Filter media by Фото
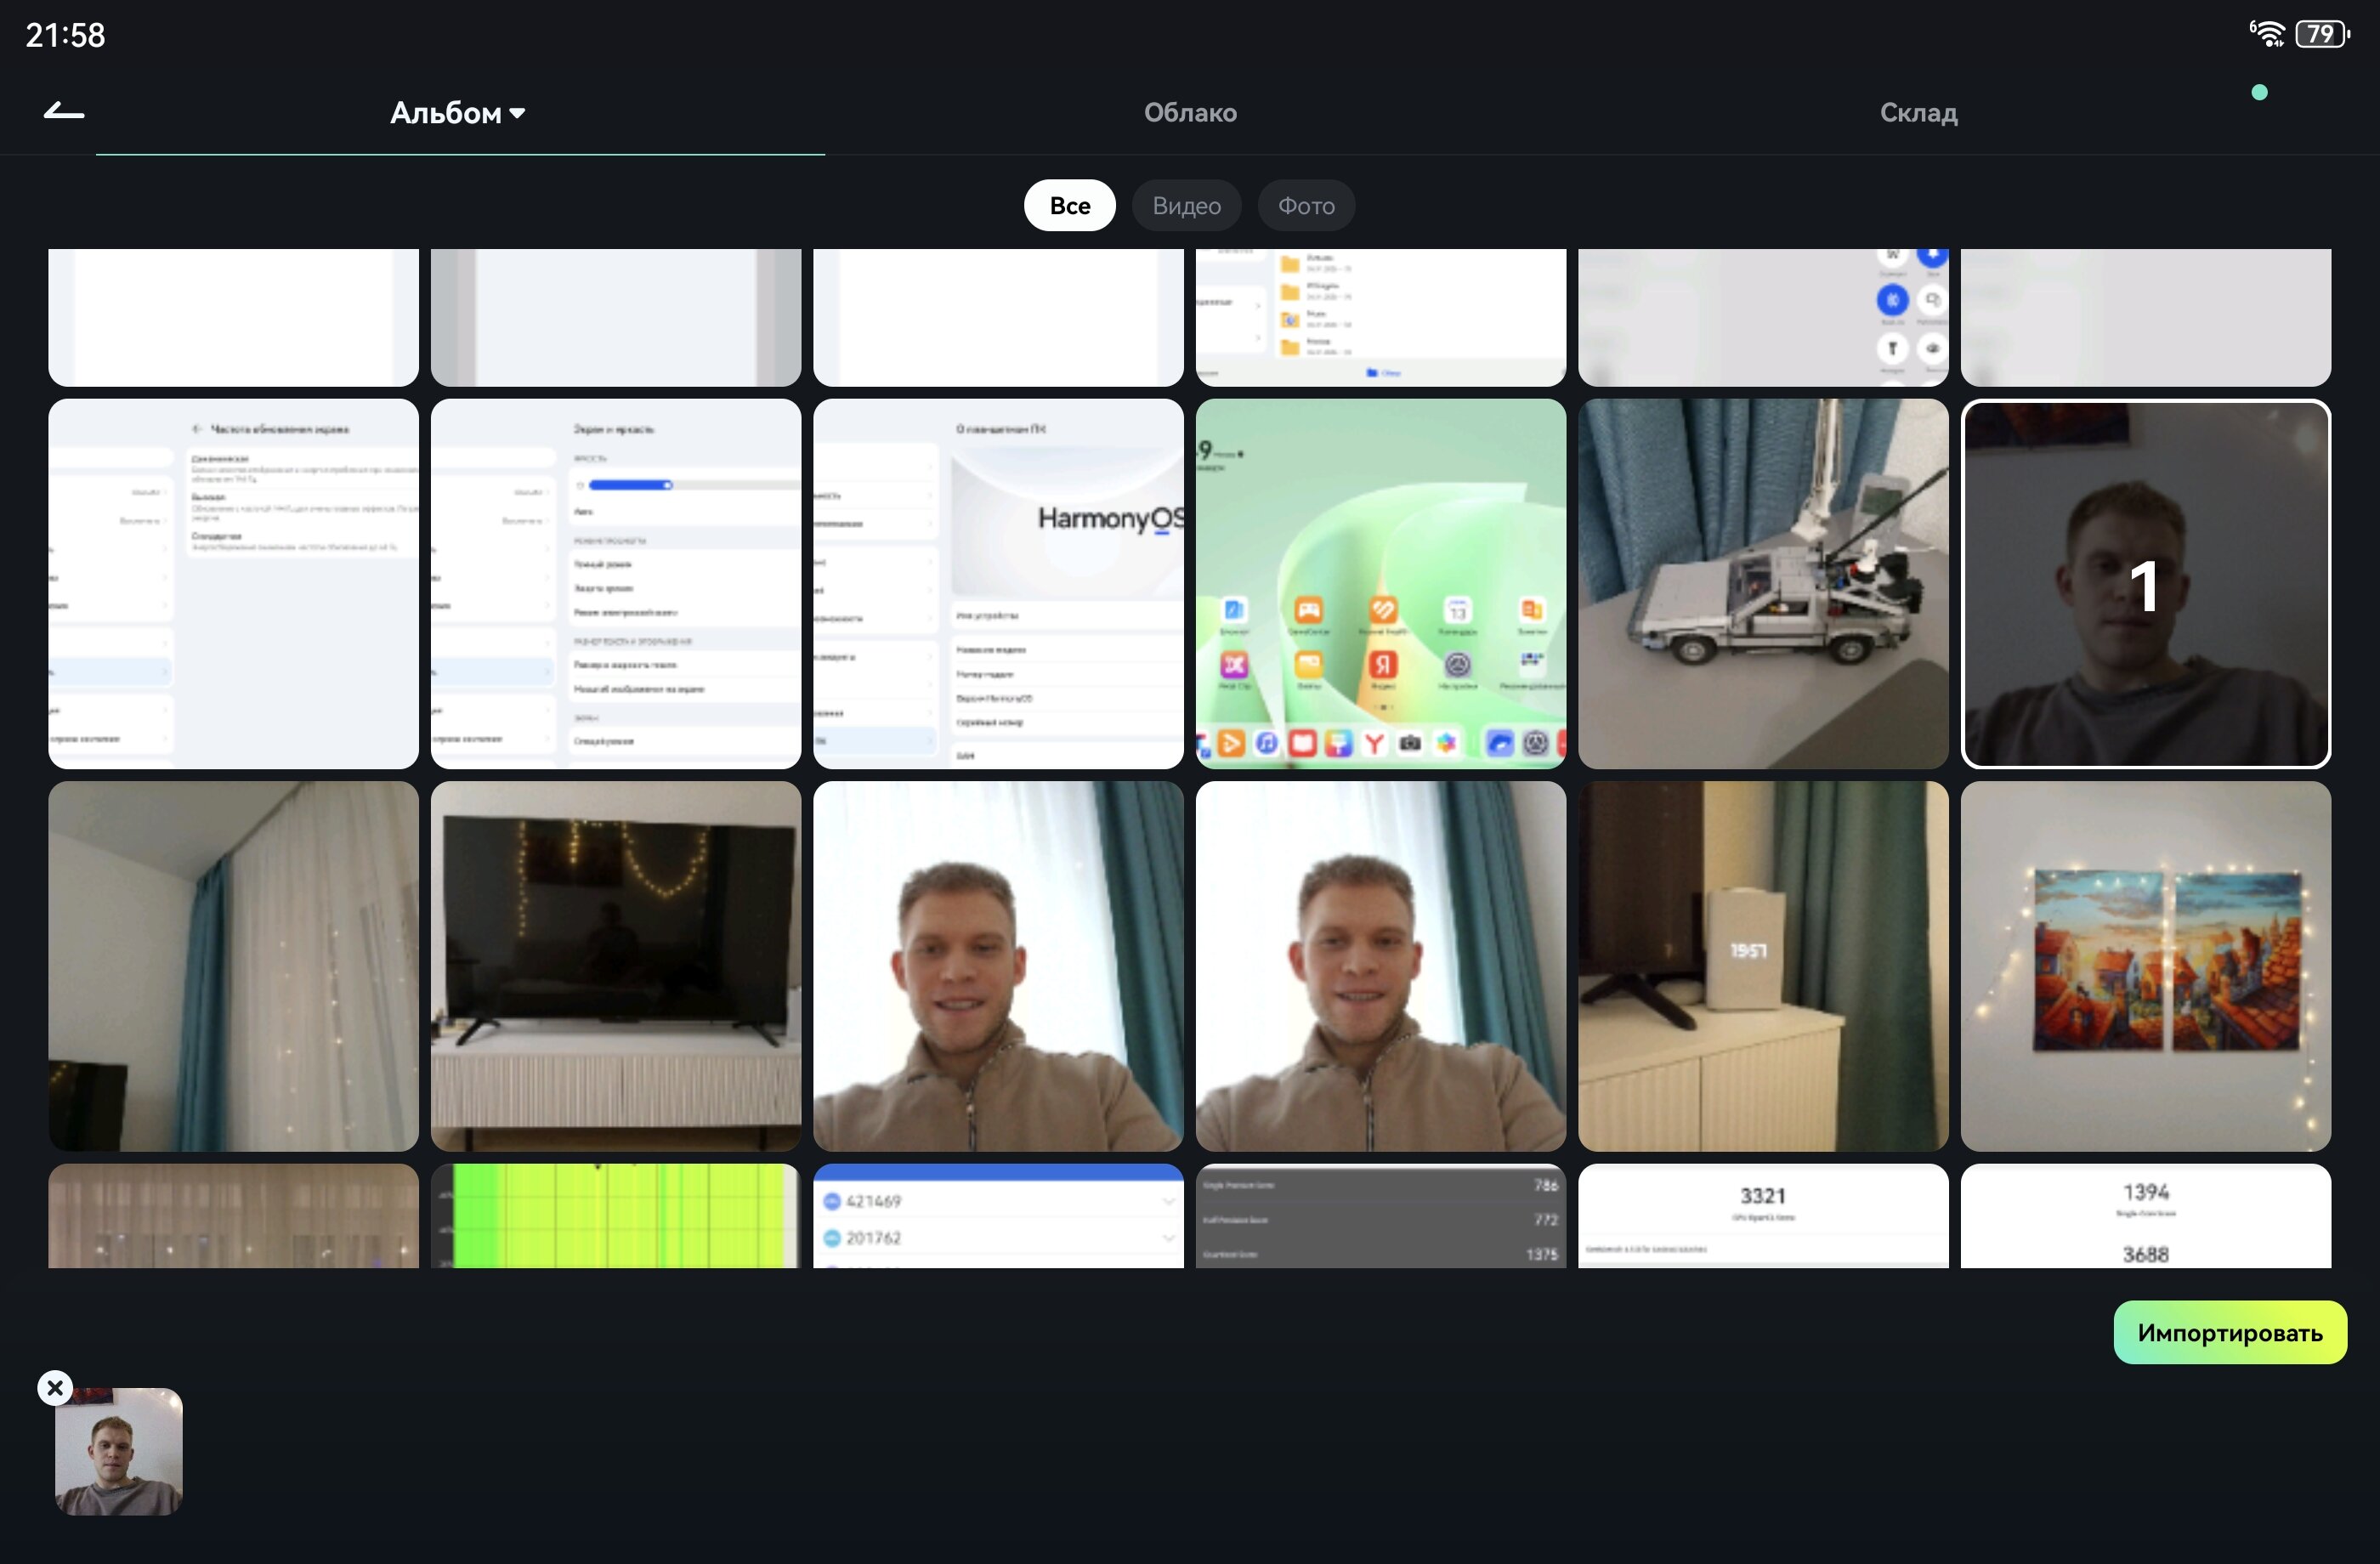Screen dimensions: 2380x1564 pyautogui.click(x=1306, y=206)
